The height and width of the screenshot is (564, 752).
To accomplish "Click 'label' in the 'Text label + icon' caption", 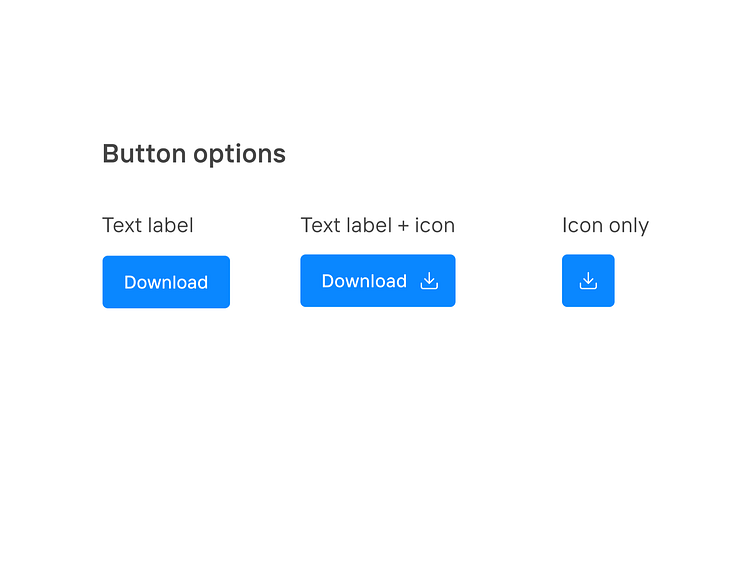I will click(368, 225).
